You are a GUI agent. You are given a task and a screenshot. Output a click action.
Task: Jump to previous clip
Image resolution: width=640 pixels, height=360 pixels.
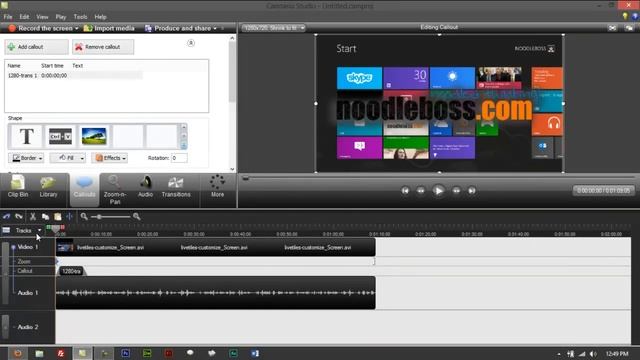(405, 191)
